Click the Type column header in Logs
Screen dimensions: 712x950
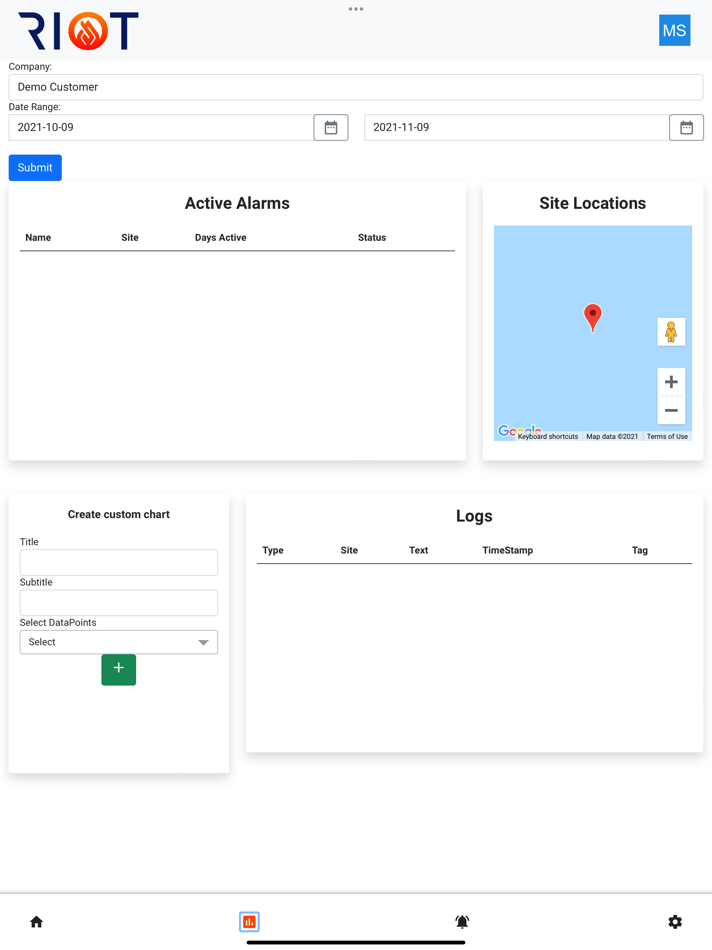[273, 550]
